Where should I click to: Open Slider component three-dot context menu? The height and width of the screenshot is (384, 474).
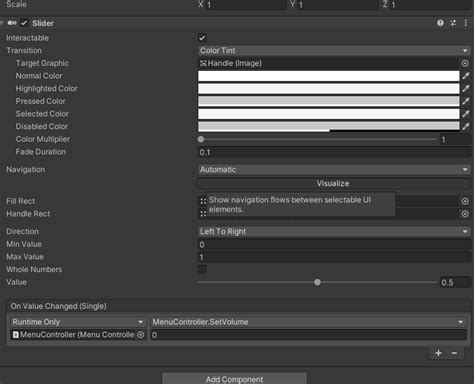coord(465,23)
